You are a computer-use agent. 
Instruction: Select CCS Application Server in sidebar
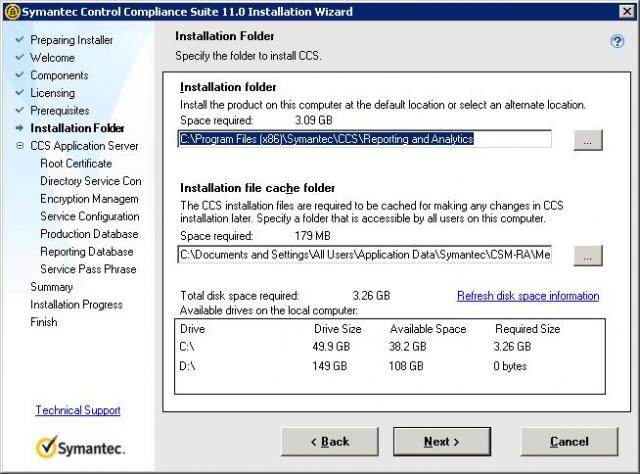[84, 146]
